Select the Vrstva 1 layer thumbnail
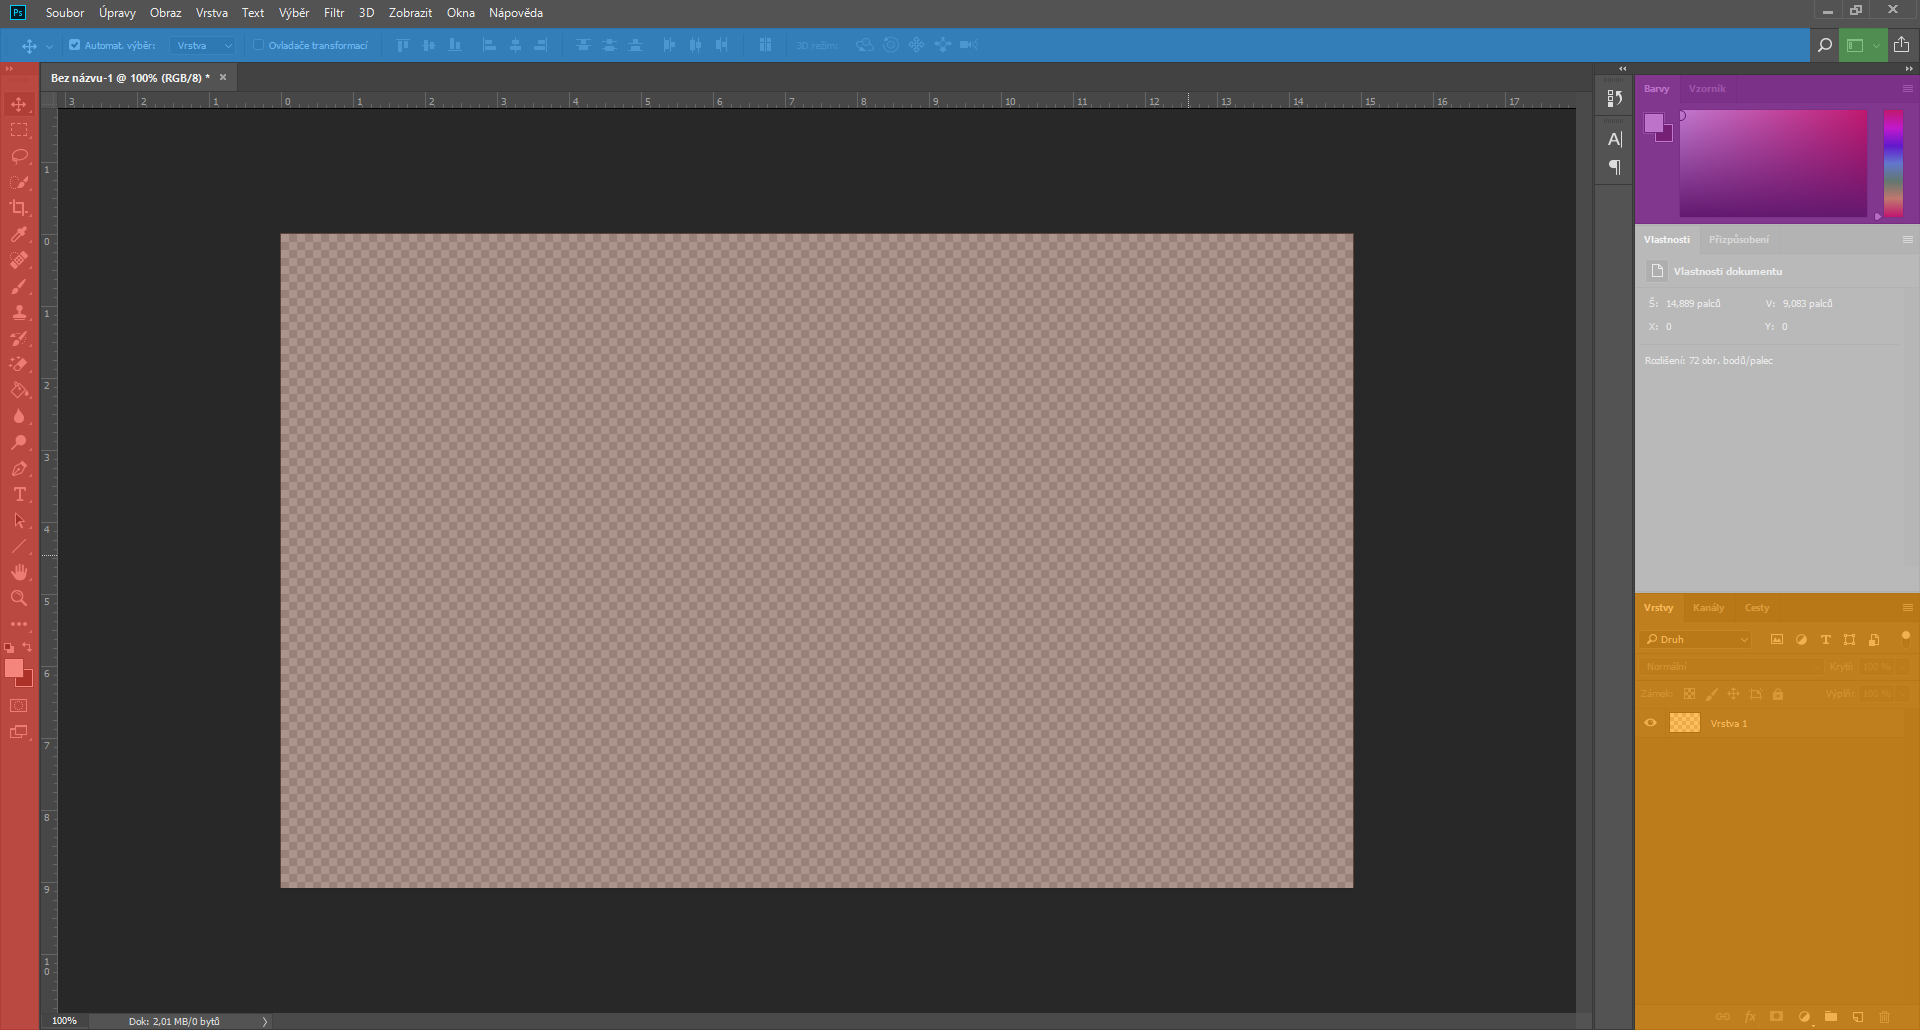Image resolution: width=1920 pixels, height=1030 pixels. 1684,723
